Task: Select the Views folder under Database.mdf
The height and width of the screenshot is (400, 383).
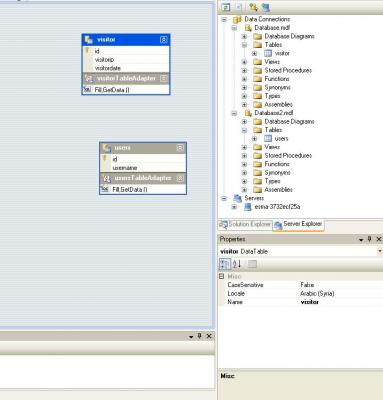Action: (x=272, y=62)
